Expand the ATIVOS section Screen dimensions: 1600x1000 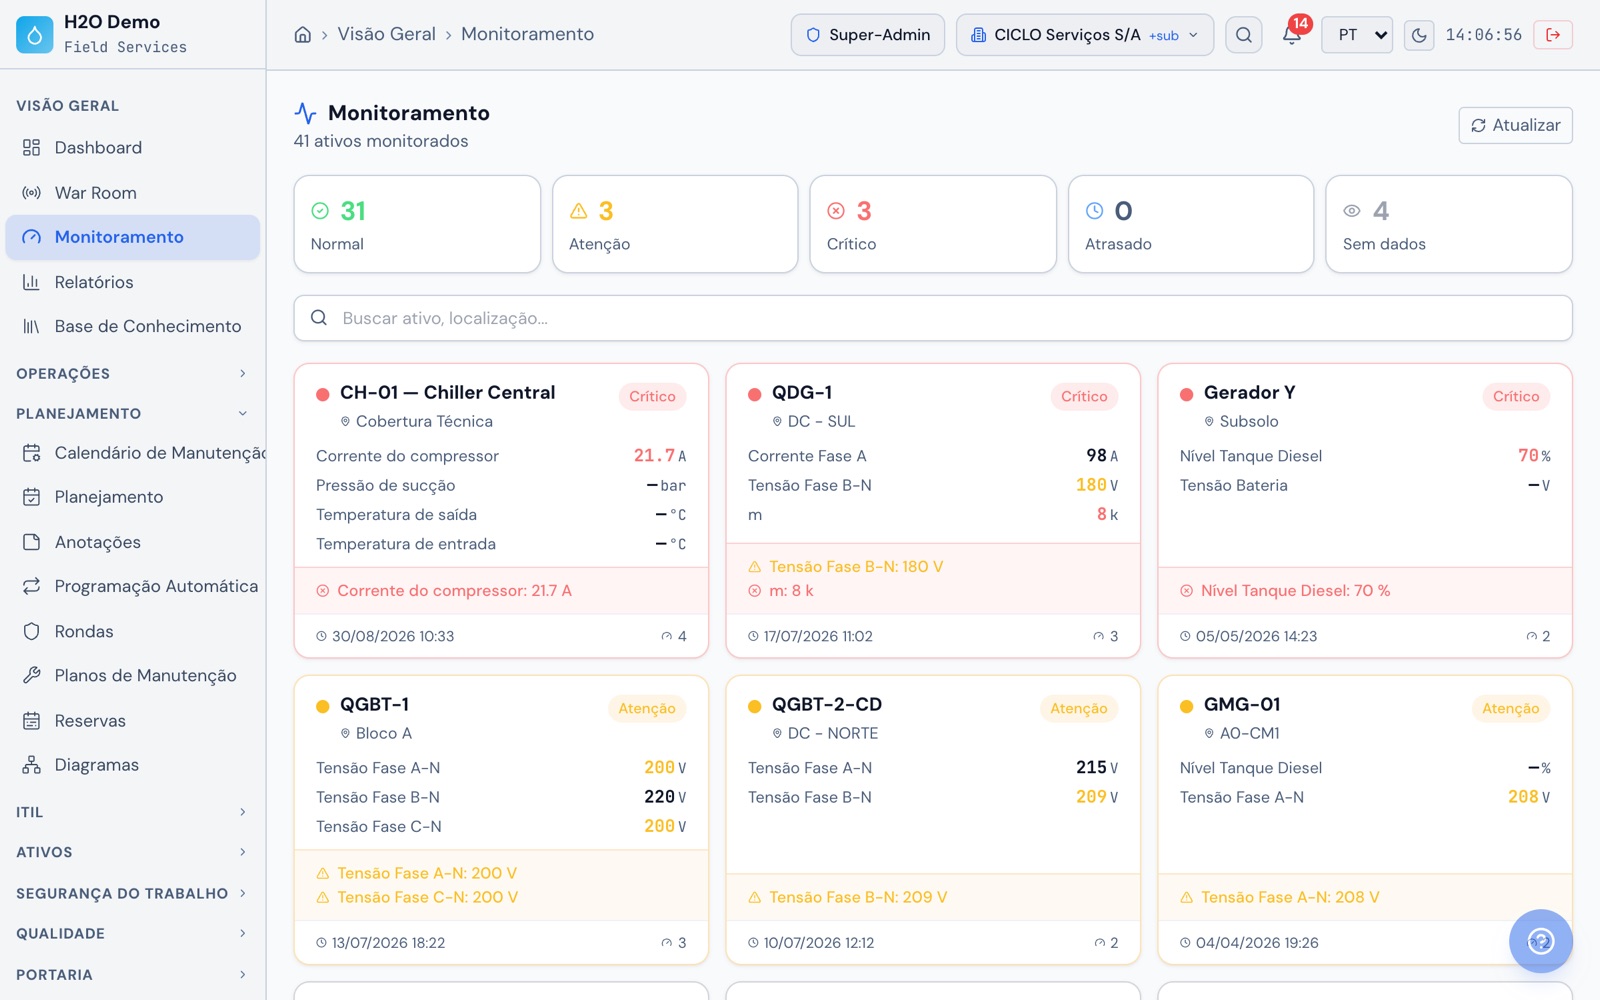[133, 852]
